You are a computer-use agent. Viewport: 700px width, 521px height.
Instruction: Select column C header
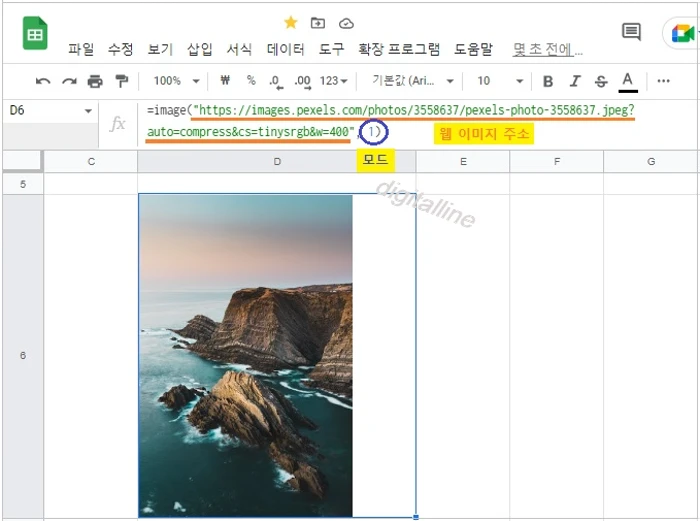coord(91,162)
